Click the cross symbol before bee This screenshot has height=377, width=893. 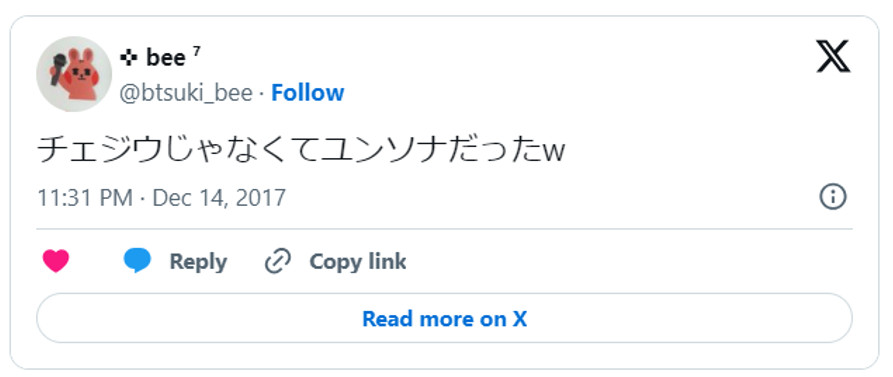pyautogui.click(x=129, y=58)
